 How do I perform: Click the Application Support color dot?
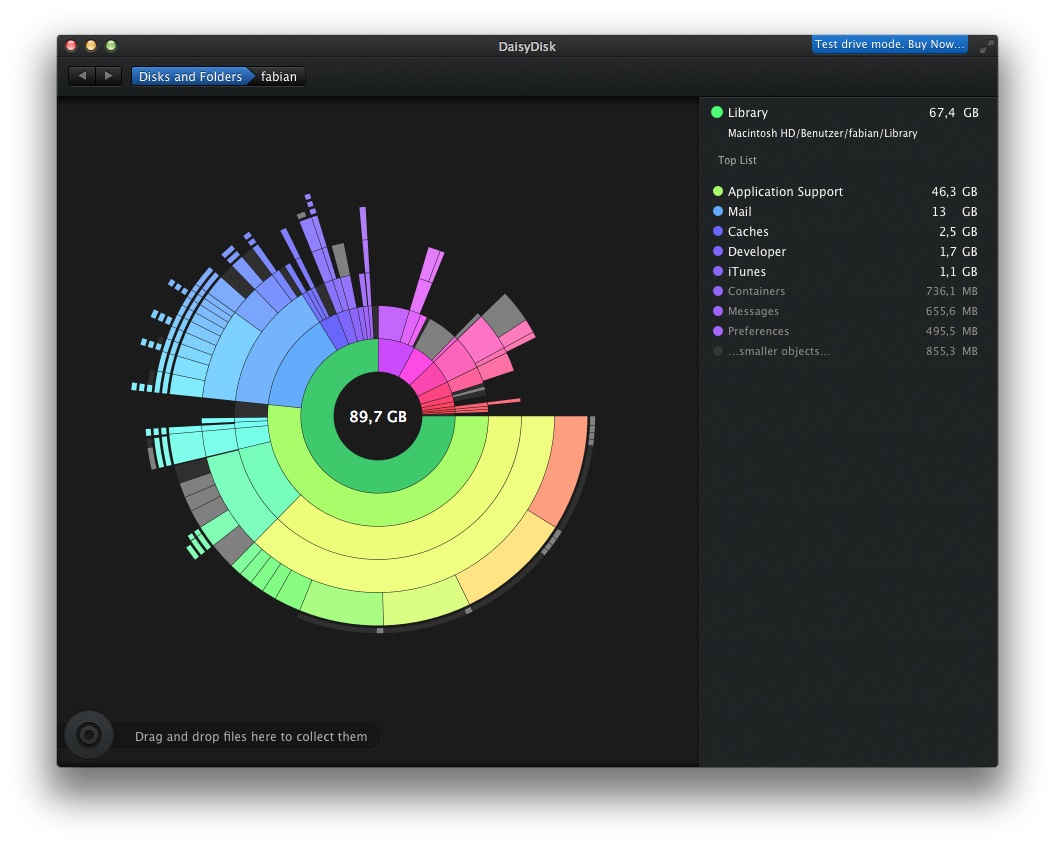(717, 192)
